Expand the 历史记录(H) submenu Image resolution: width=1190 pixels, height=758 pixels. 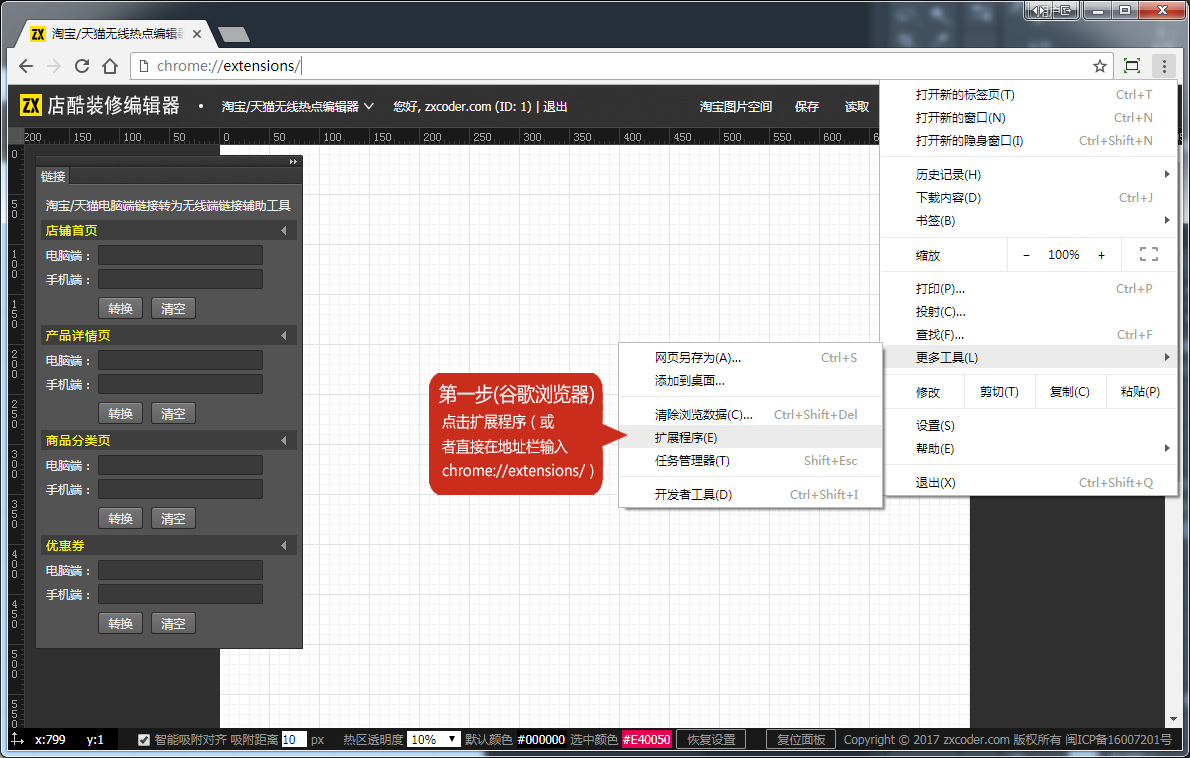(1029, 175)
